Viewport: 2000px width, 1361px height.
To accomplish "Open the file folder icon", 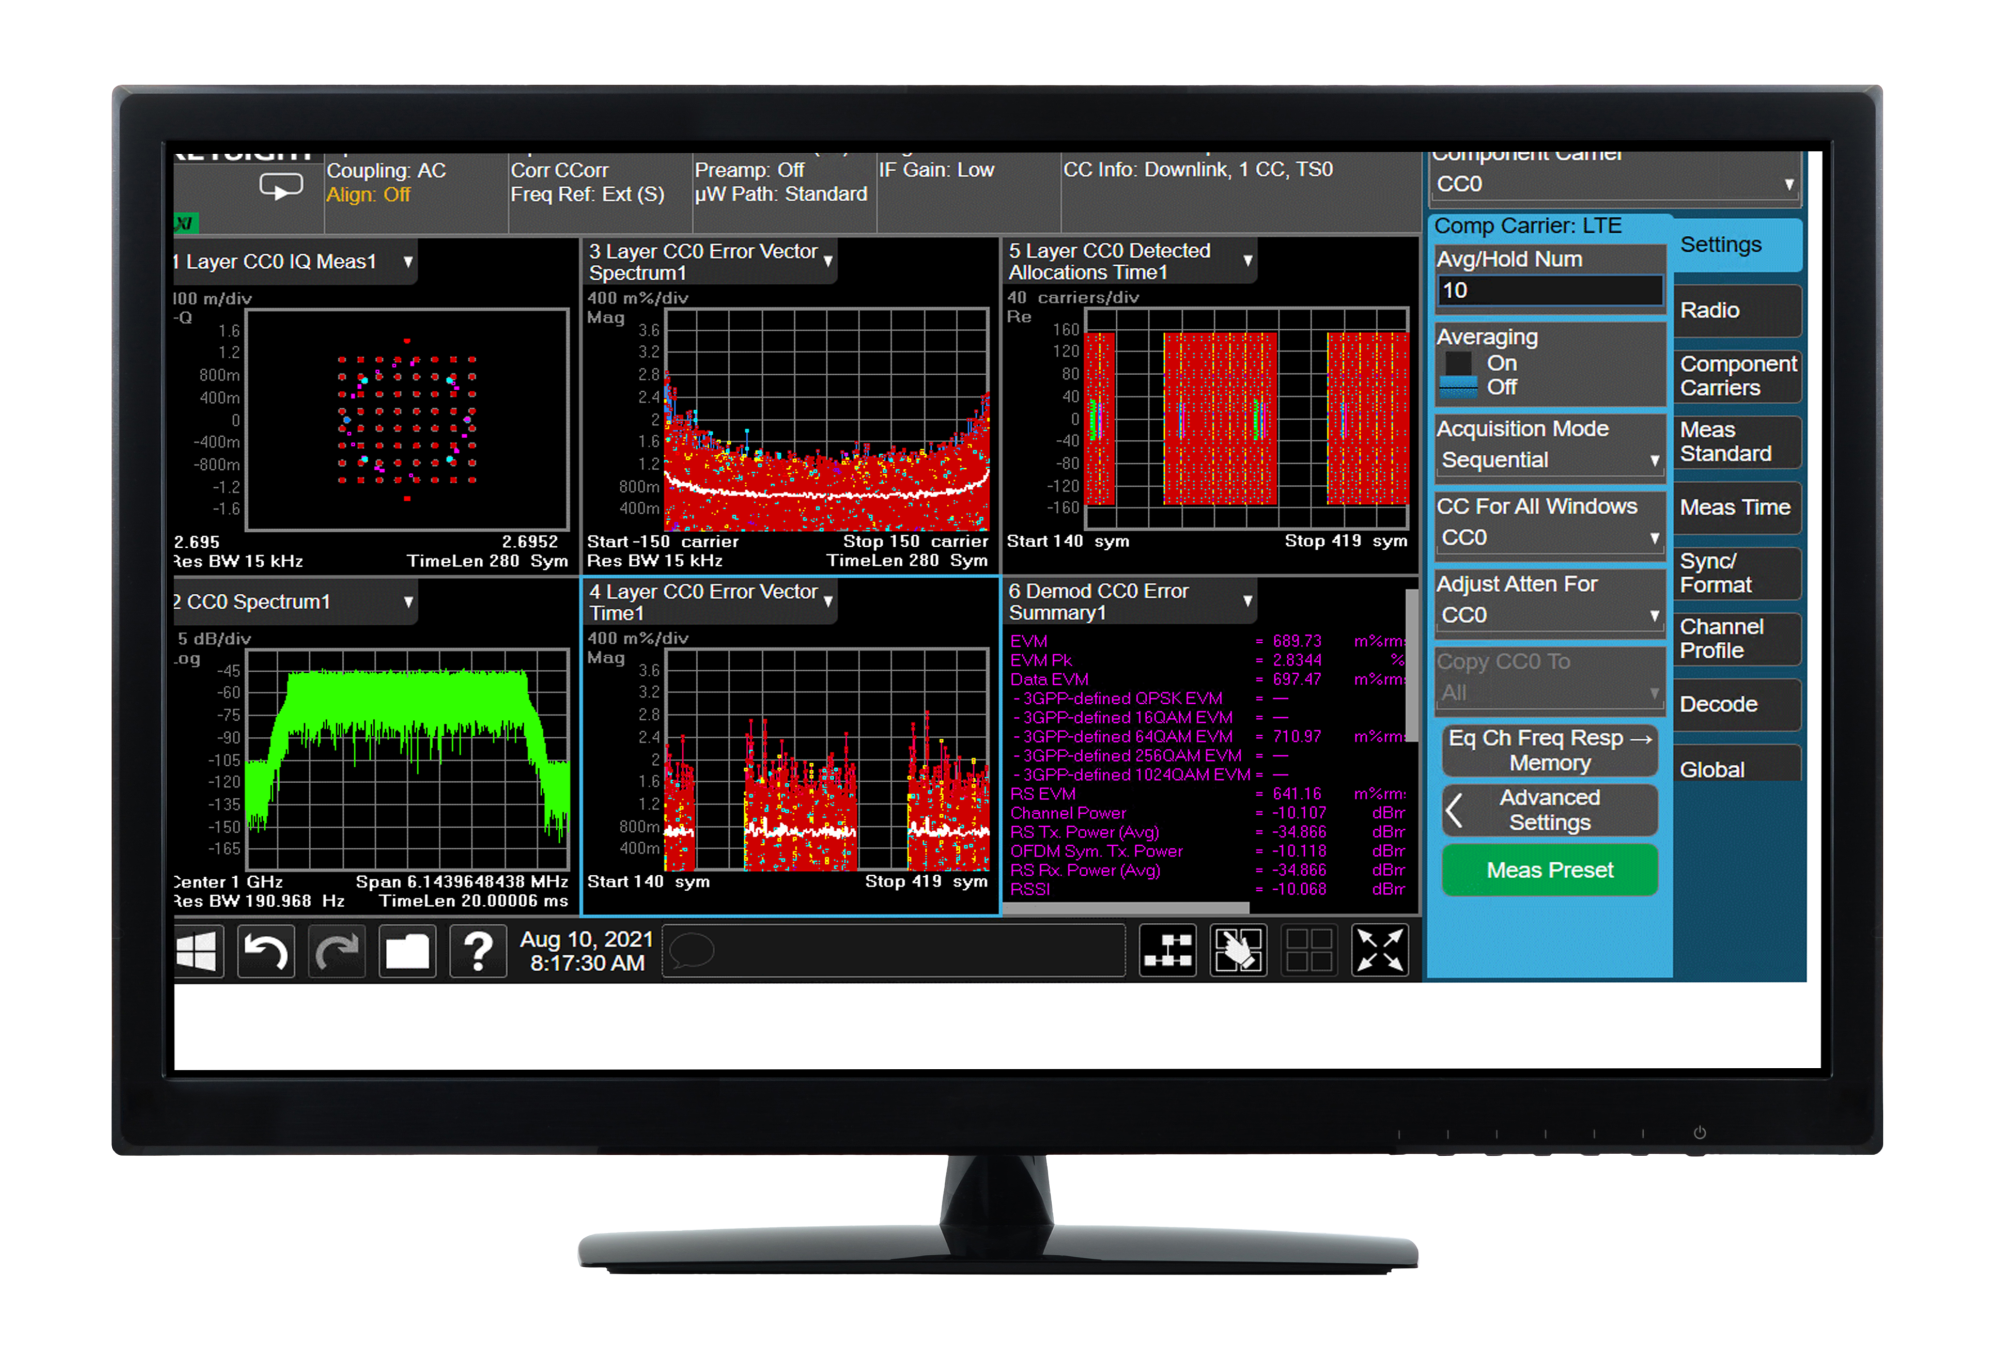I will point(407,951).
